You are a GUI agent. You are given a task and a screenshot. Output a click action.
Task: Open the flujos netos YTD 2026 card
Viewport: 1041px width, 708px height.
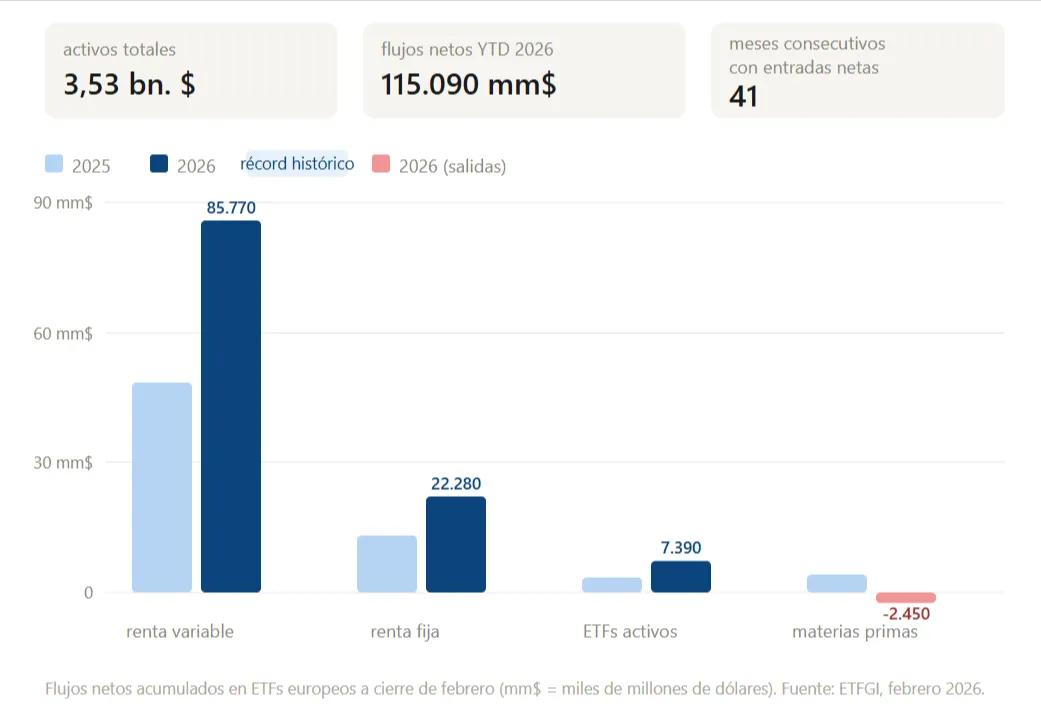pos(524,71)
